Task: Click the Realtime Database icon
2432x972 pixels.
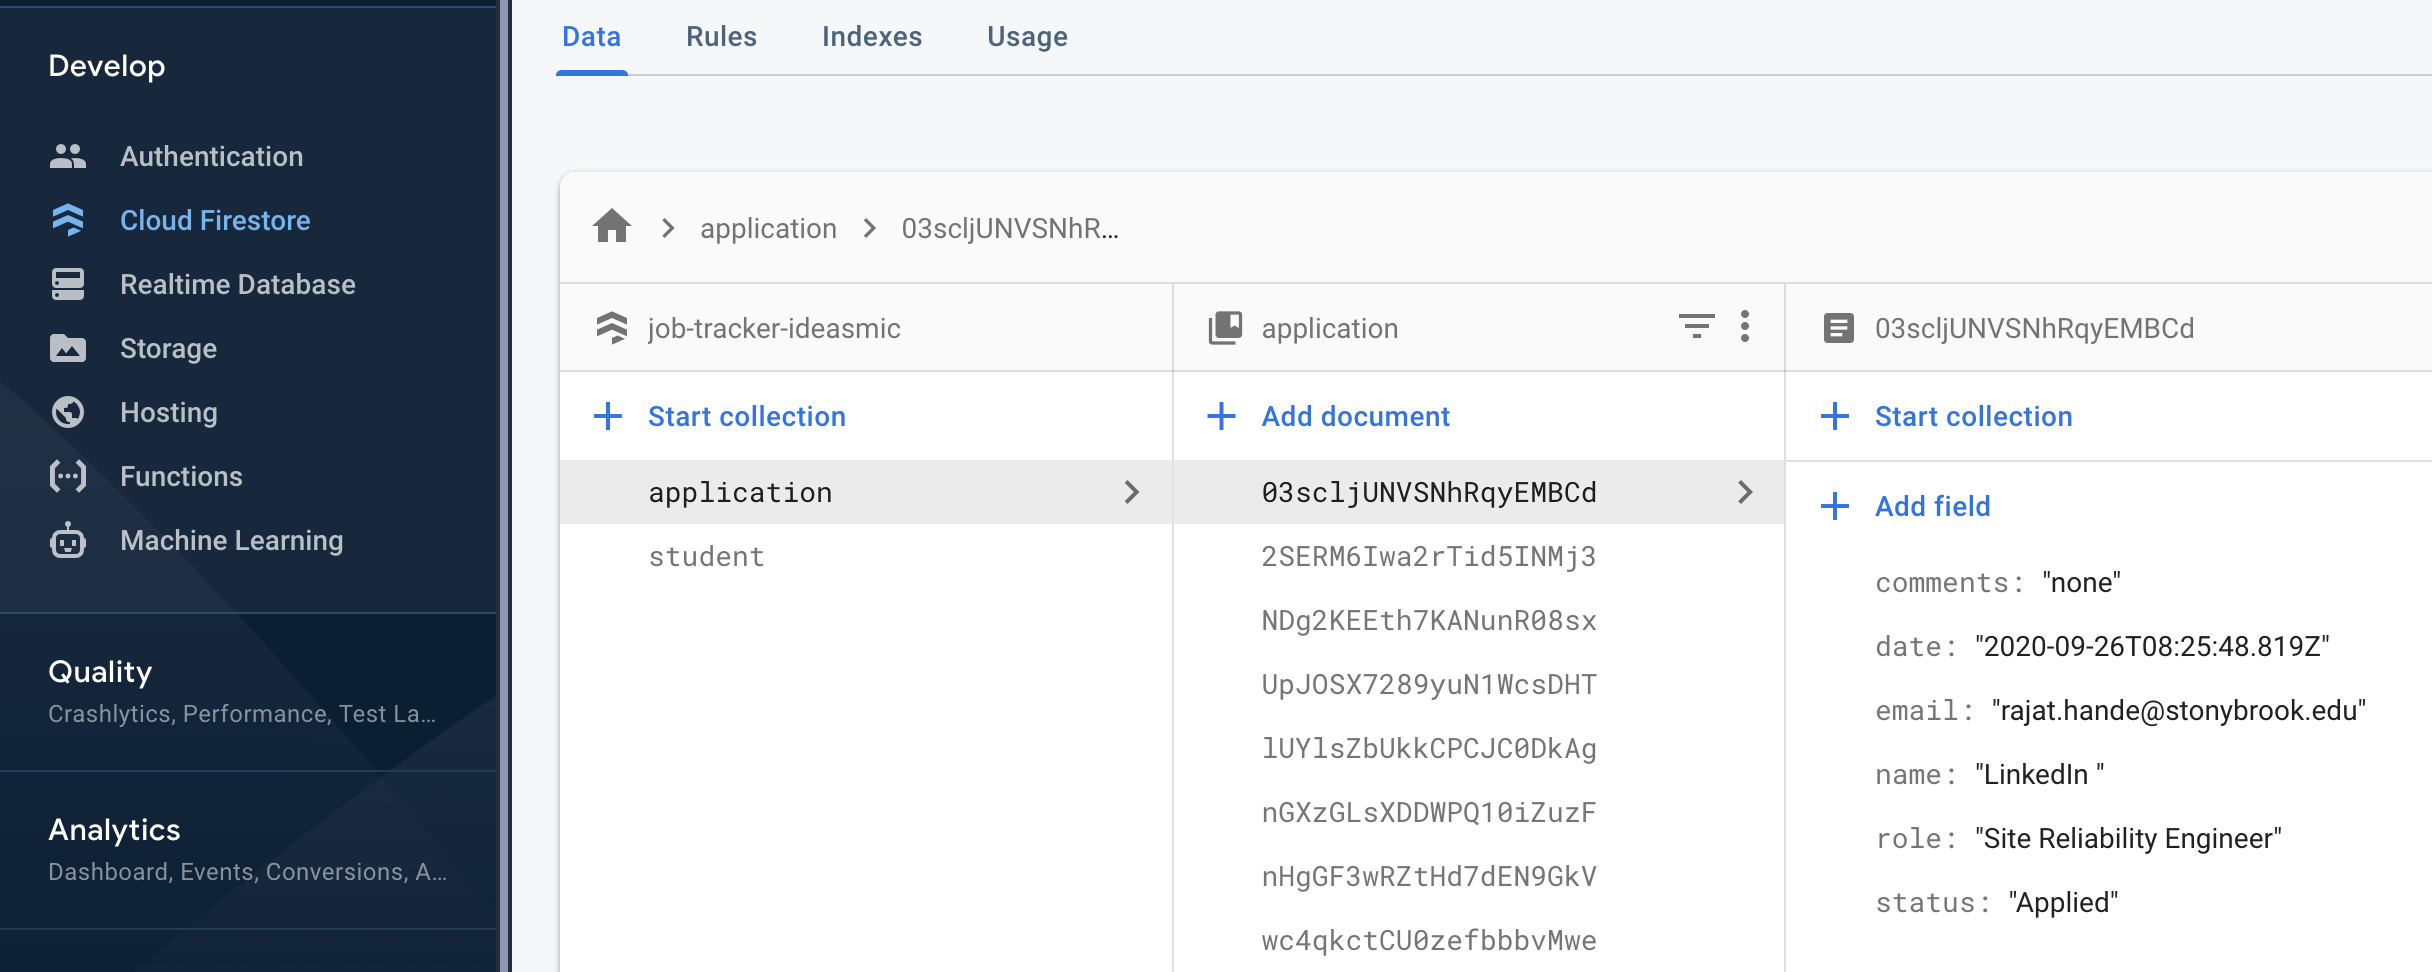Action: [x=68, y=284]
